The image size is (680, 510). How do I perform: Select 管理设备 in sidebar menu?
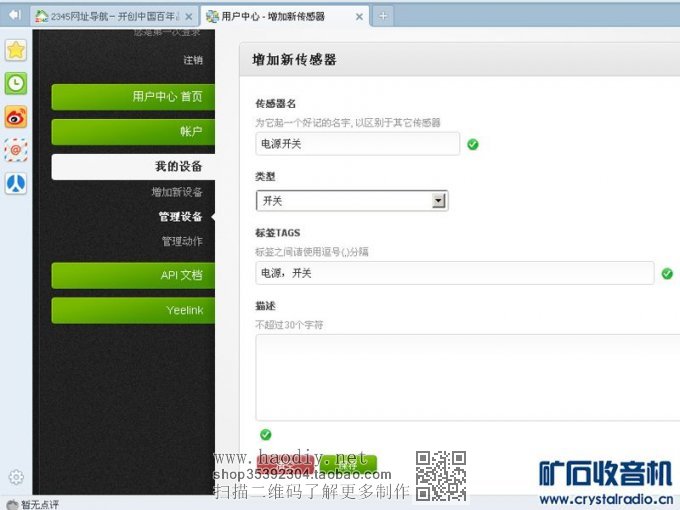click(180, 217)
